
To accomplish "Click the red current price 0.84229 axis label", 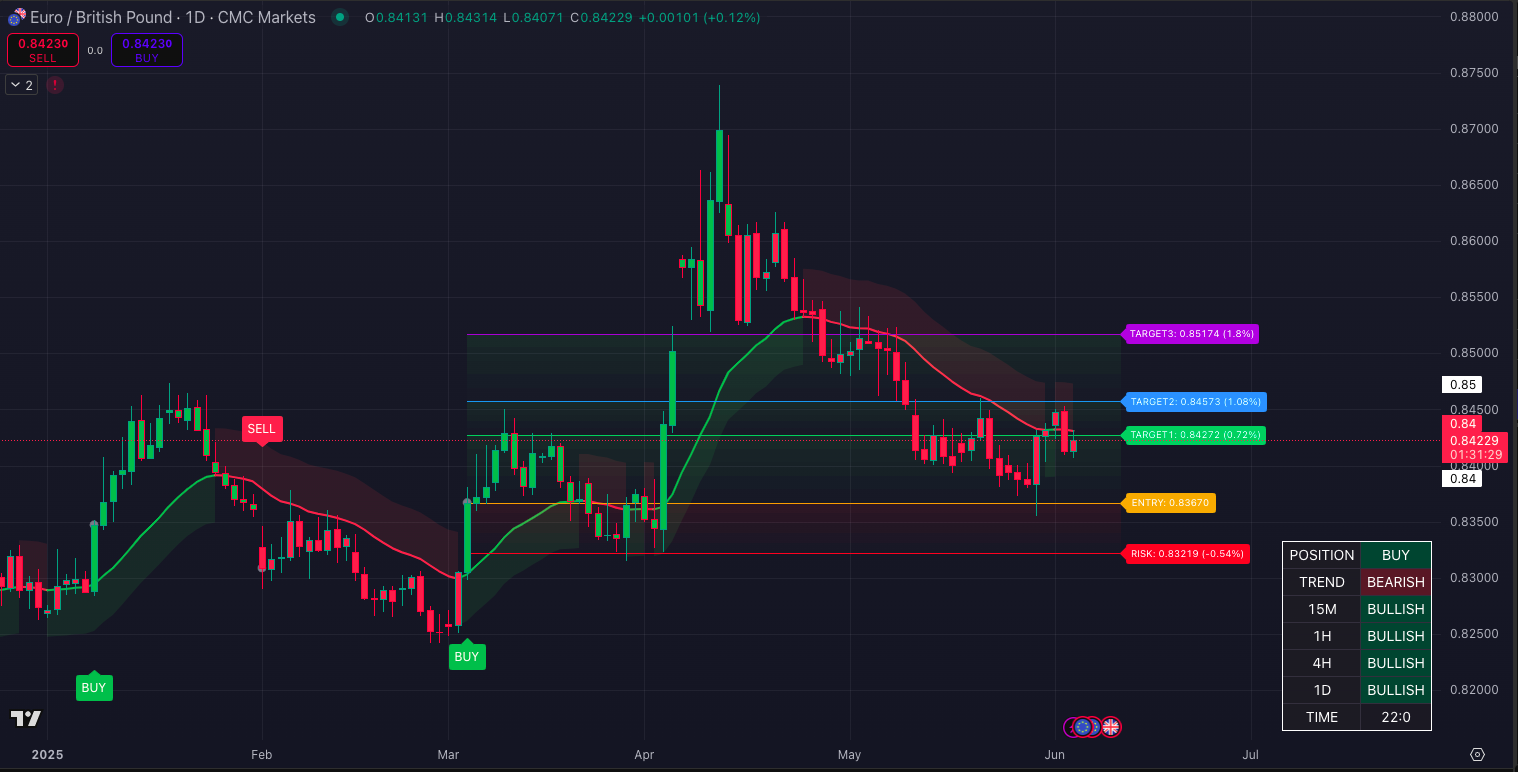I will (x=1475, y=440).
